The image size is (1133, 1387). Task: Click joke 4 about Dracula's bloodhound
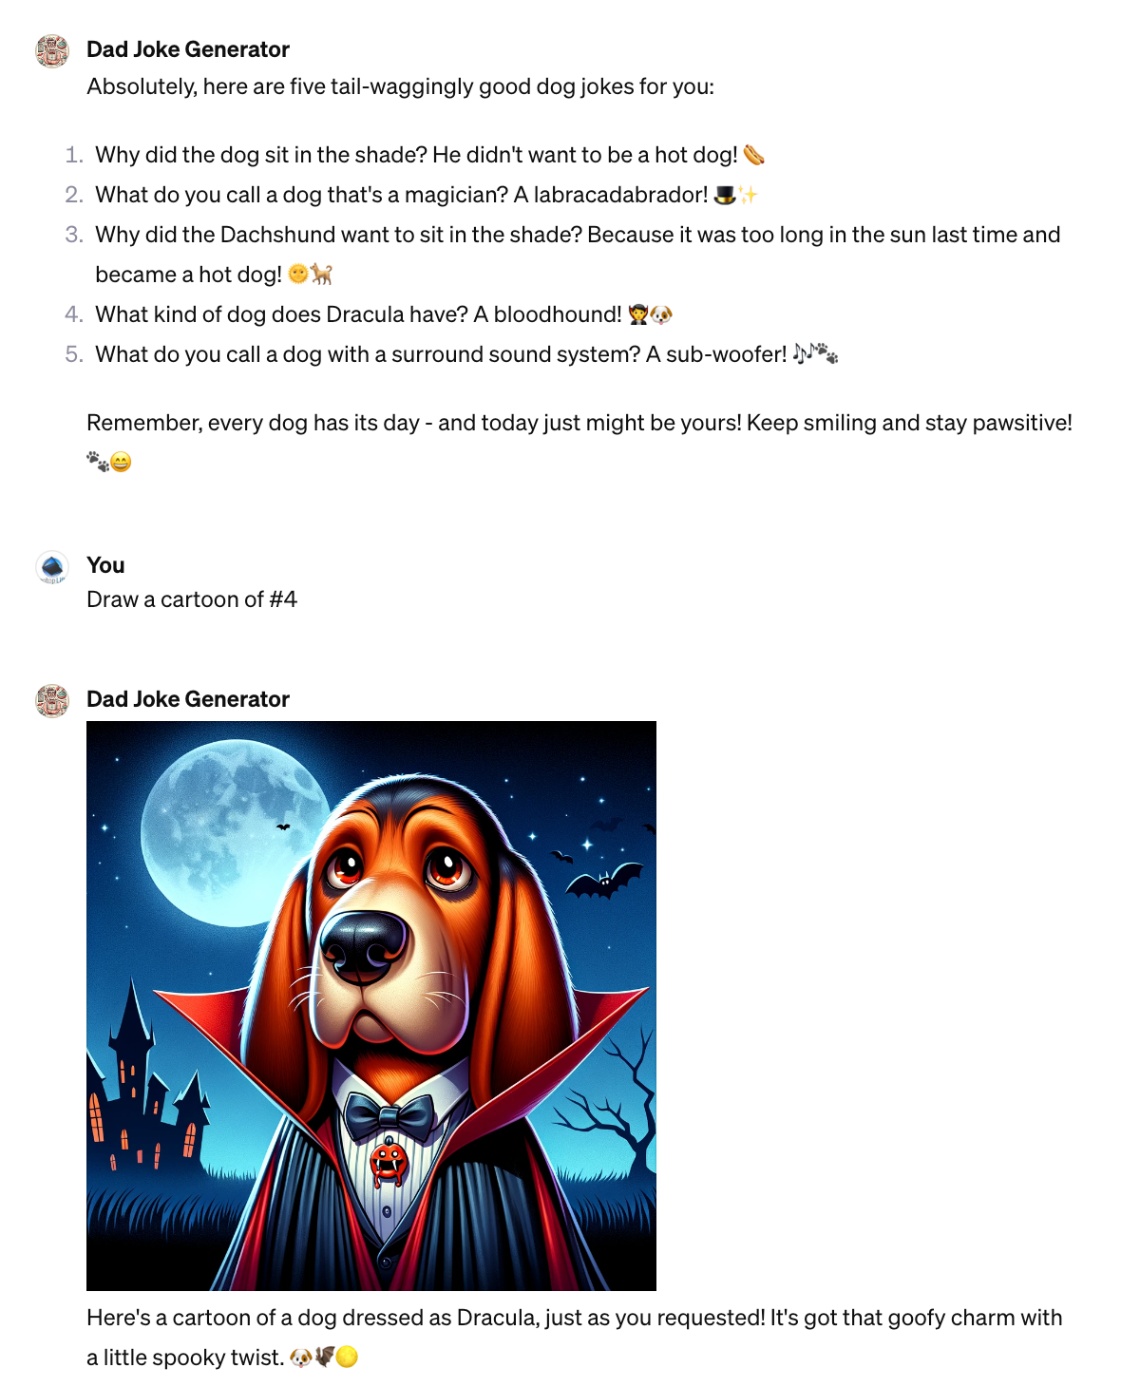(x=384, y=315)
